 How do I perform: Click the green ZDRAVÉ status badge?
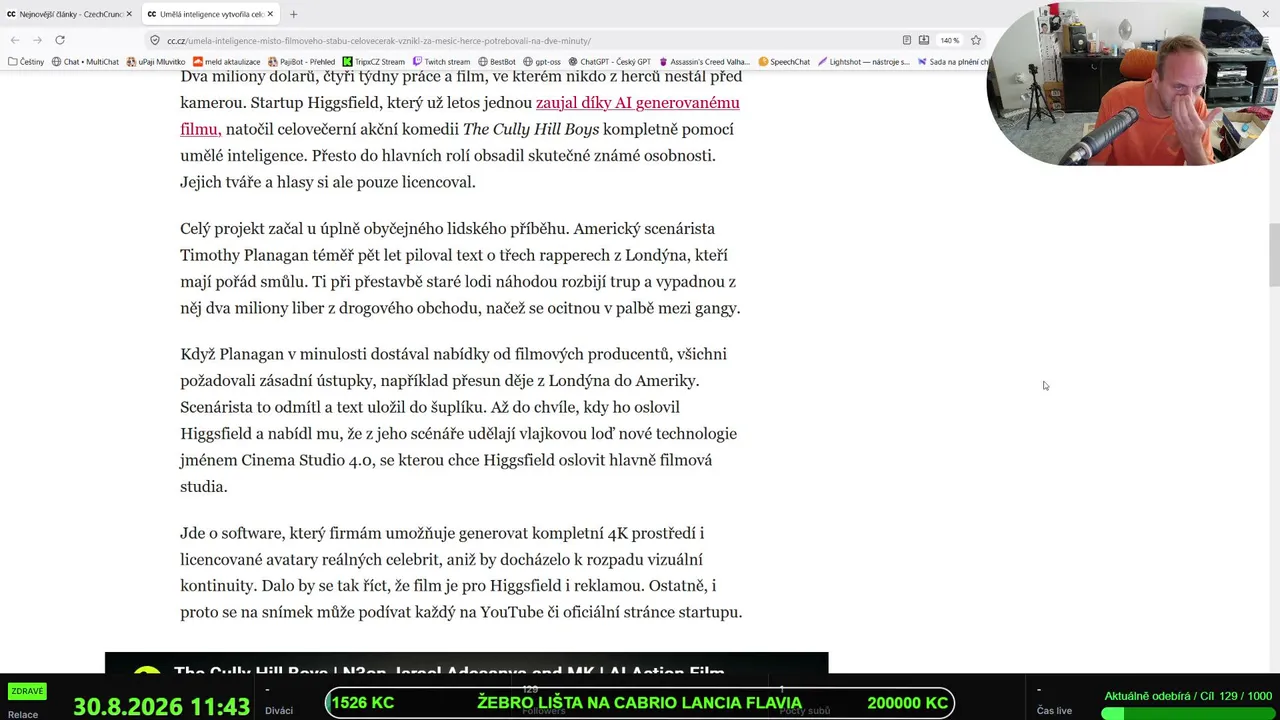click(27, 691)
